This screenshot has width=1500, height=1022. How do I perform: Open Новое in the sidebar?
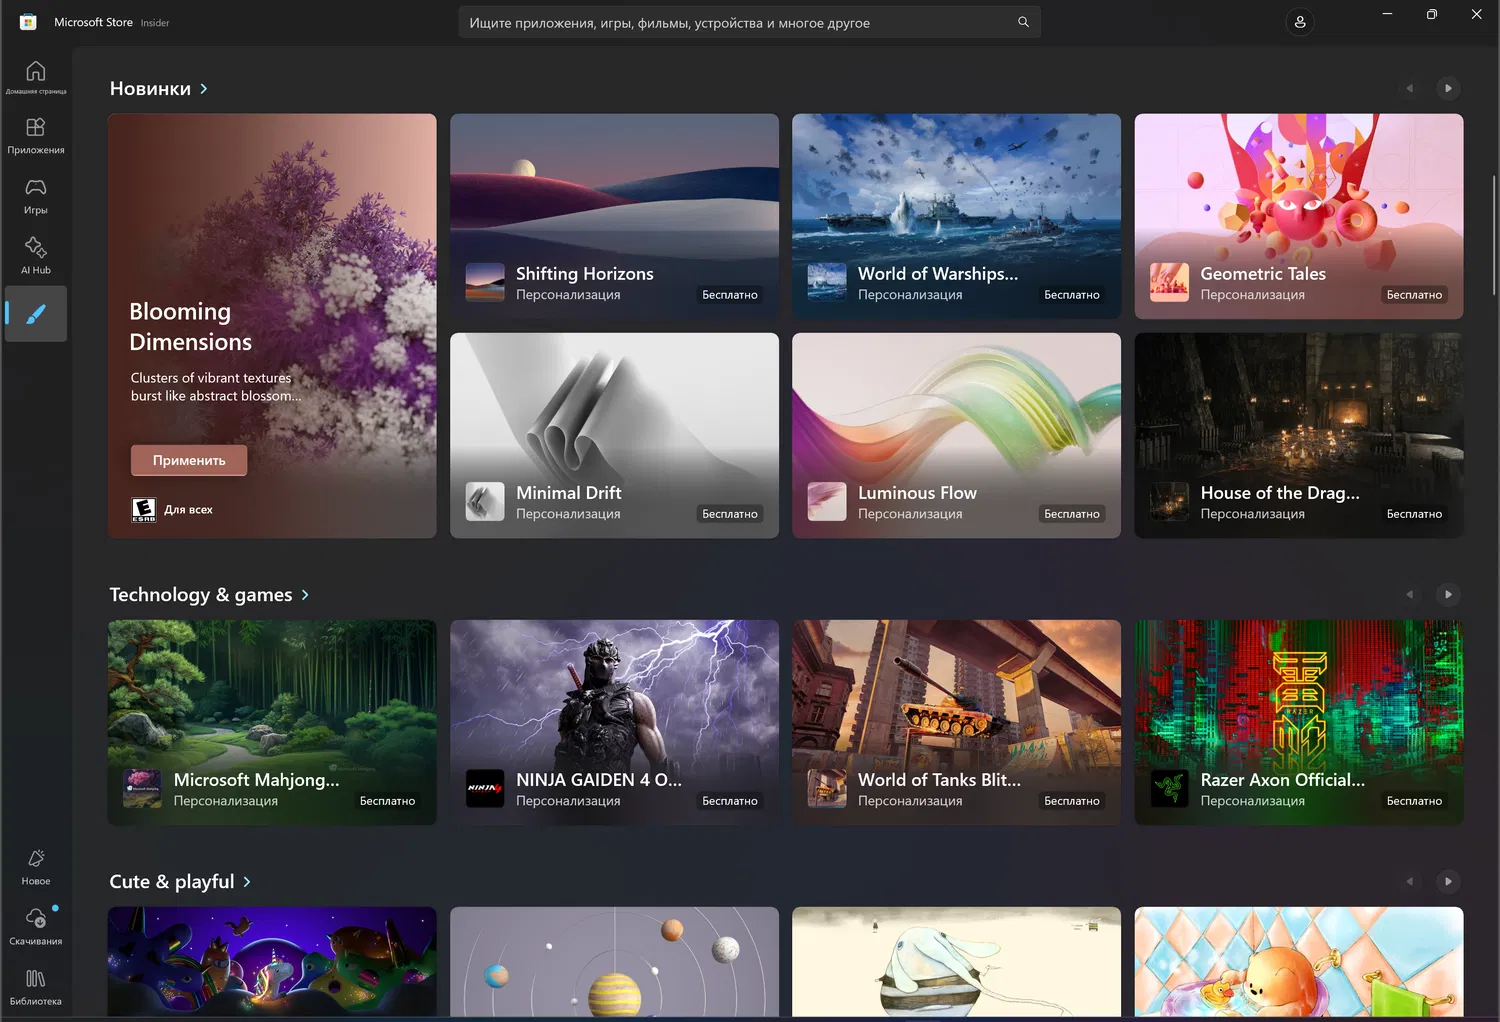[x=36, y=867]
